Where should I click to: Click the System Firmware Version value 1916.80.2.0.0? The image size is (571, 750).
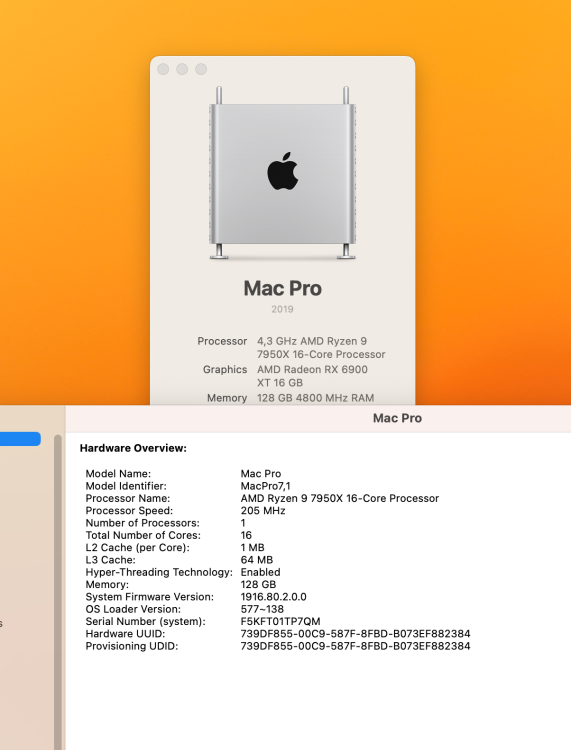click(x=274, y=597)
